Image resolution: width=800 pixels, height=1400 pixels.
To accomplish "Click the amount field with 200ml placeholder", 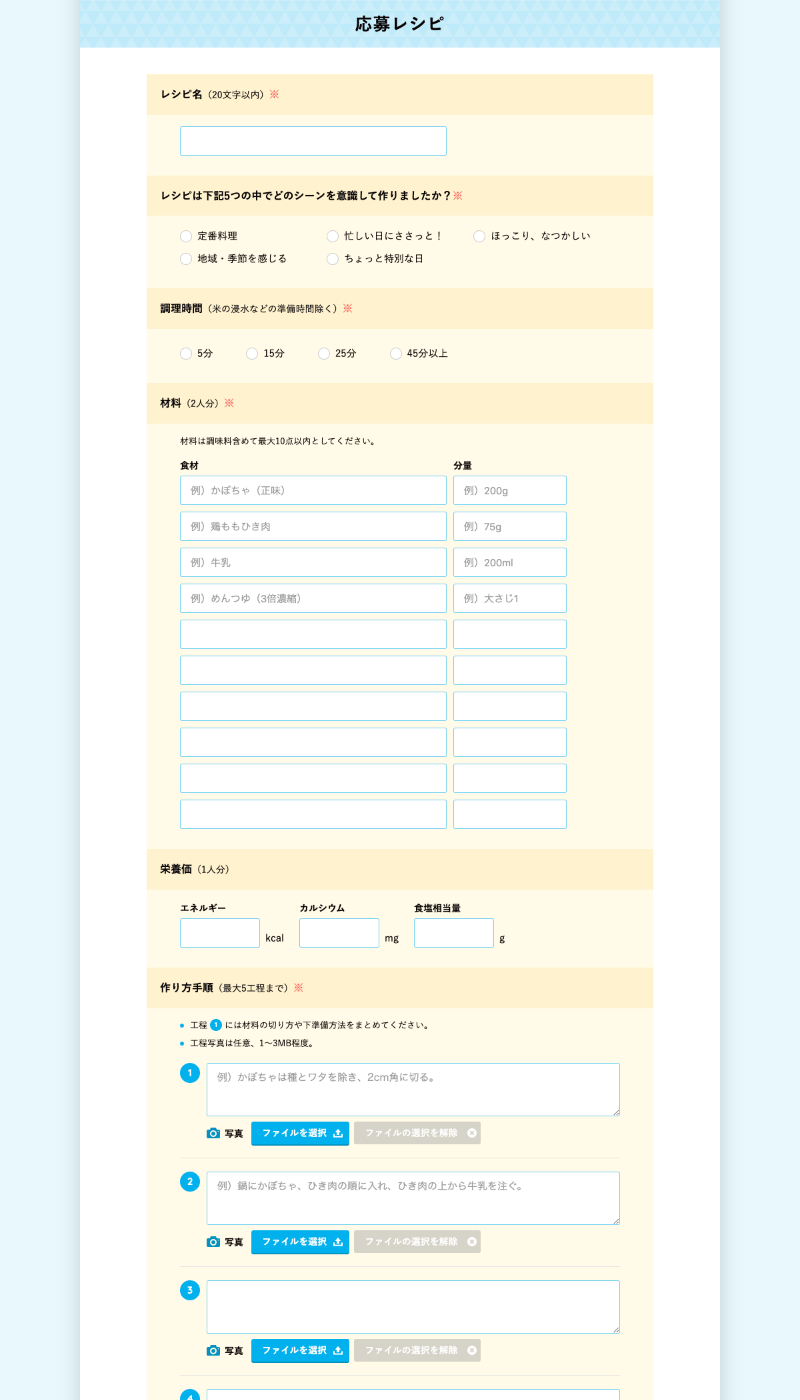I will pos(510,562).
